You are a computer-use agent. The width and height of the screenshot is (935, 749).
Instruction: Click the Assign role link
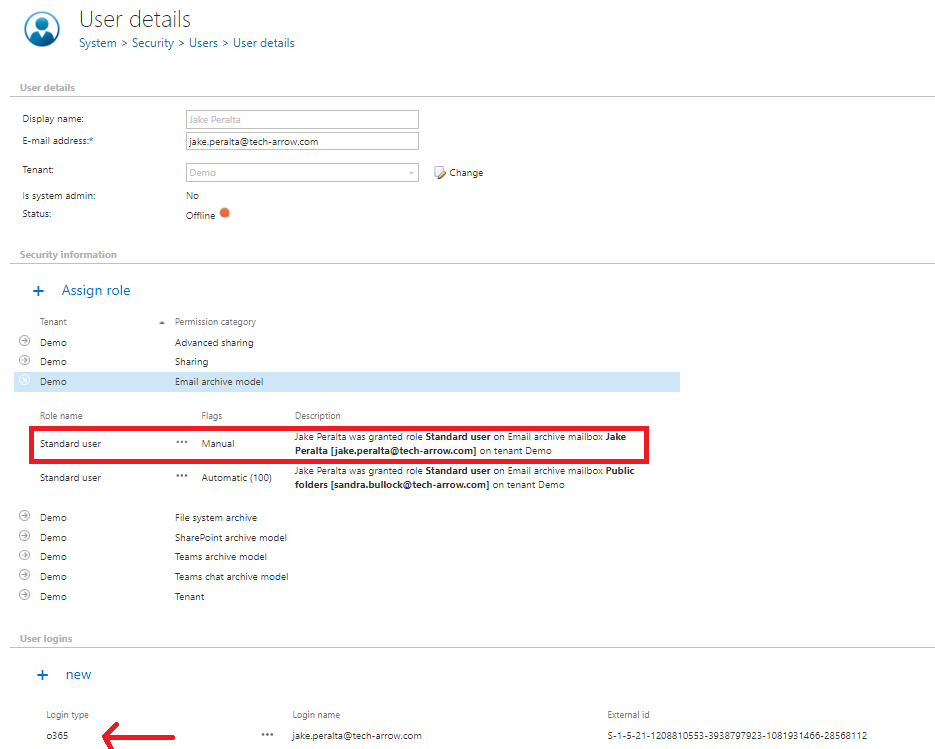point(96,290)
